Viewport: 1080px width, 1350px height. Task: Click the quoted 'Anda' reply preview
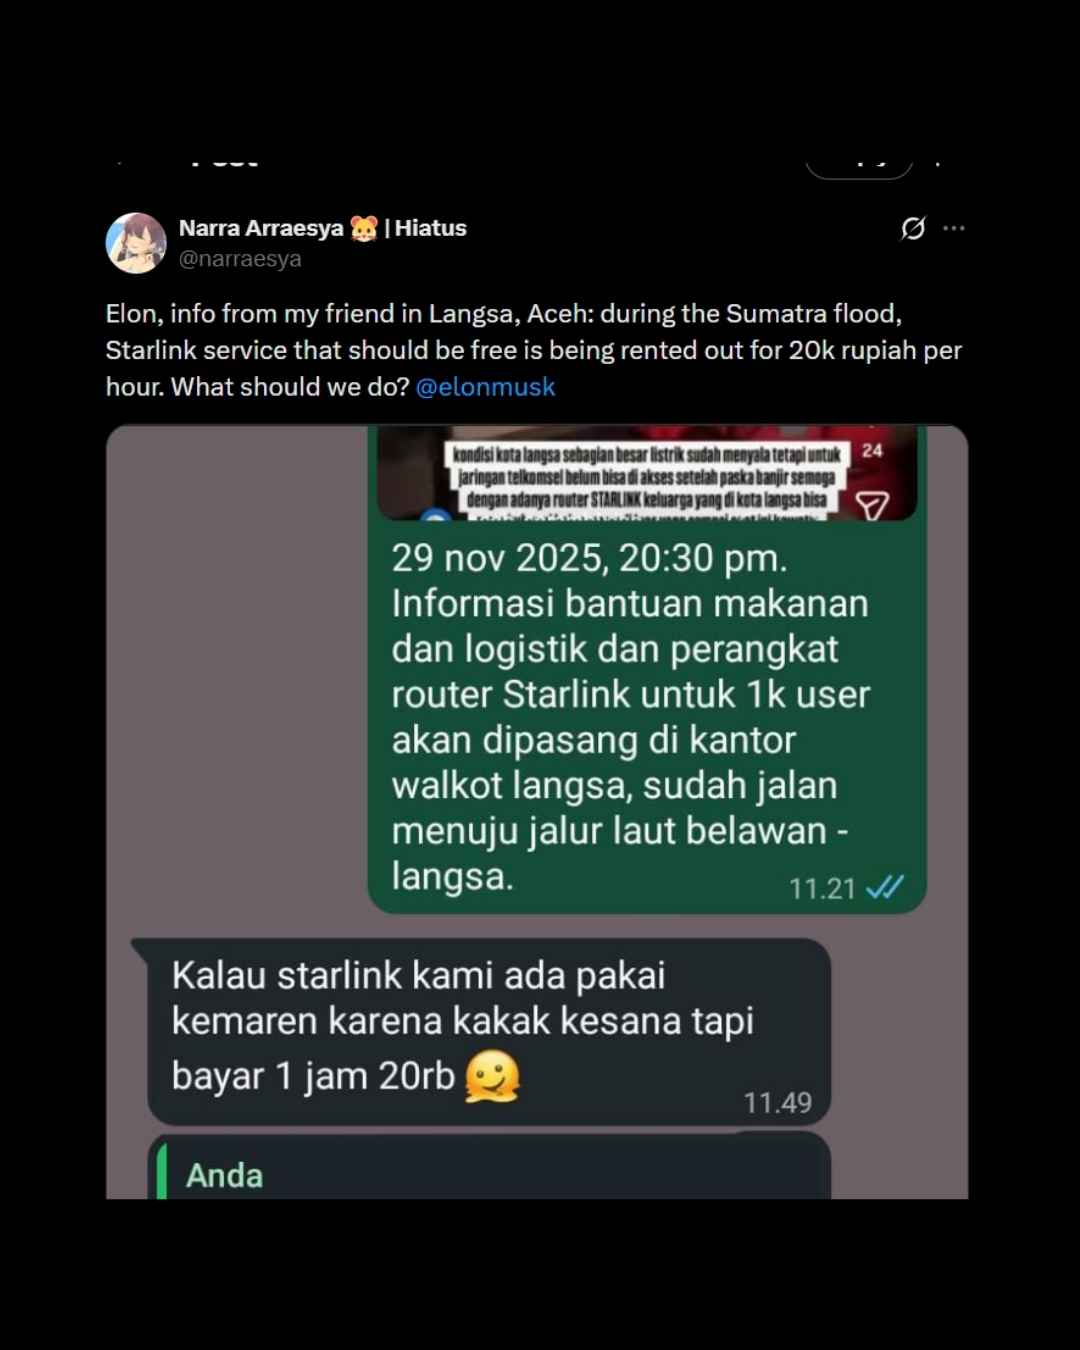pyautogui.click(x=489, y=1167)
